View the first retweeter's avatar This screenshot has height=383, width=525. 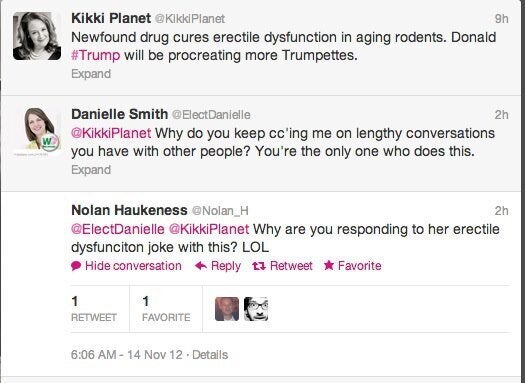[x=227, y=309]
